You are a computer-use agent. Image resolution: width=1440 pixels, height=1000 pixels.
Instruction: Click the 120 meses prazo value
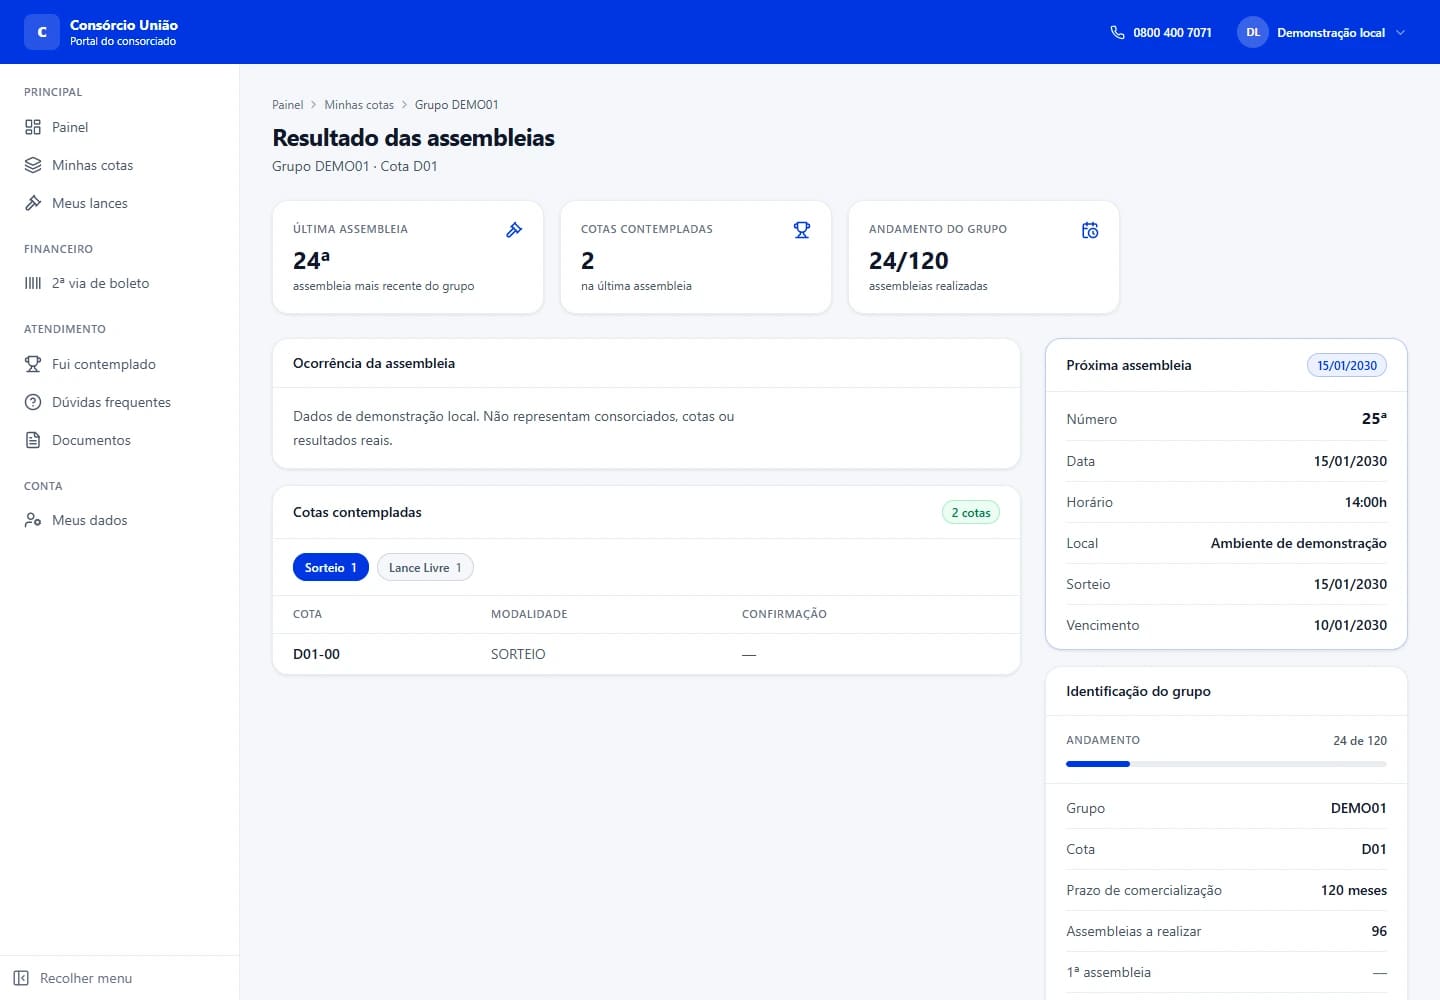[x=1354, y=890]
